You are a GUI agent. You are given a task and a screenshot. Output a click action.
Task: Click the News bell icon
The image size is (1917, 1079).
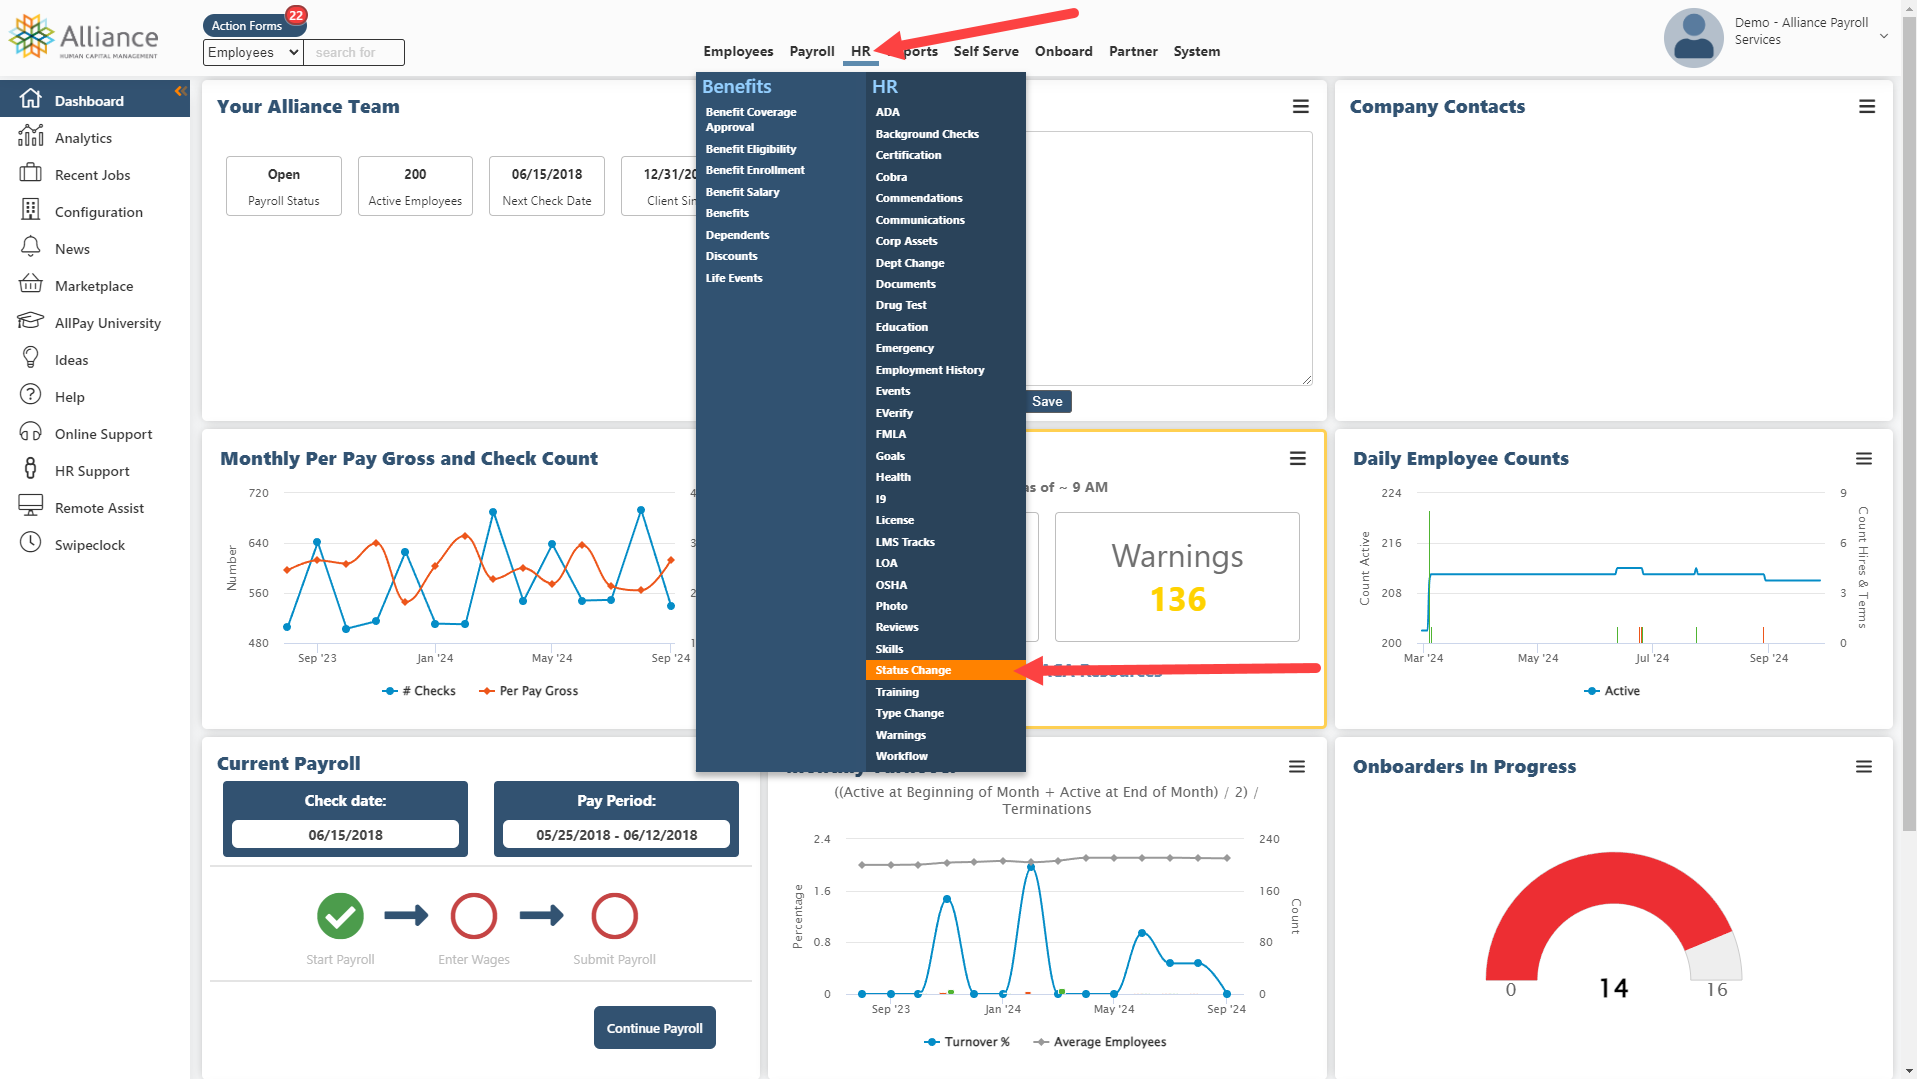[x=31, y=247]
